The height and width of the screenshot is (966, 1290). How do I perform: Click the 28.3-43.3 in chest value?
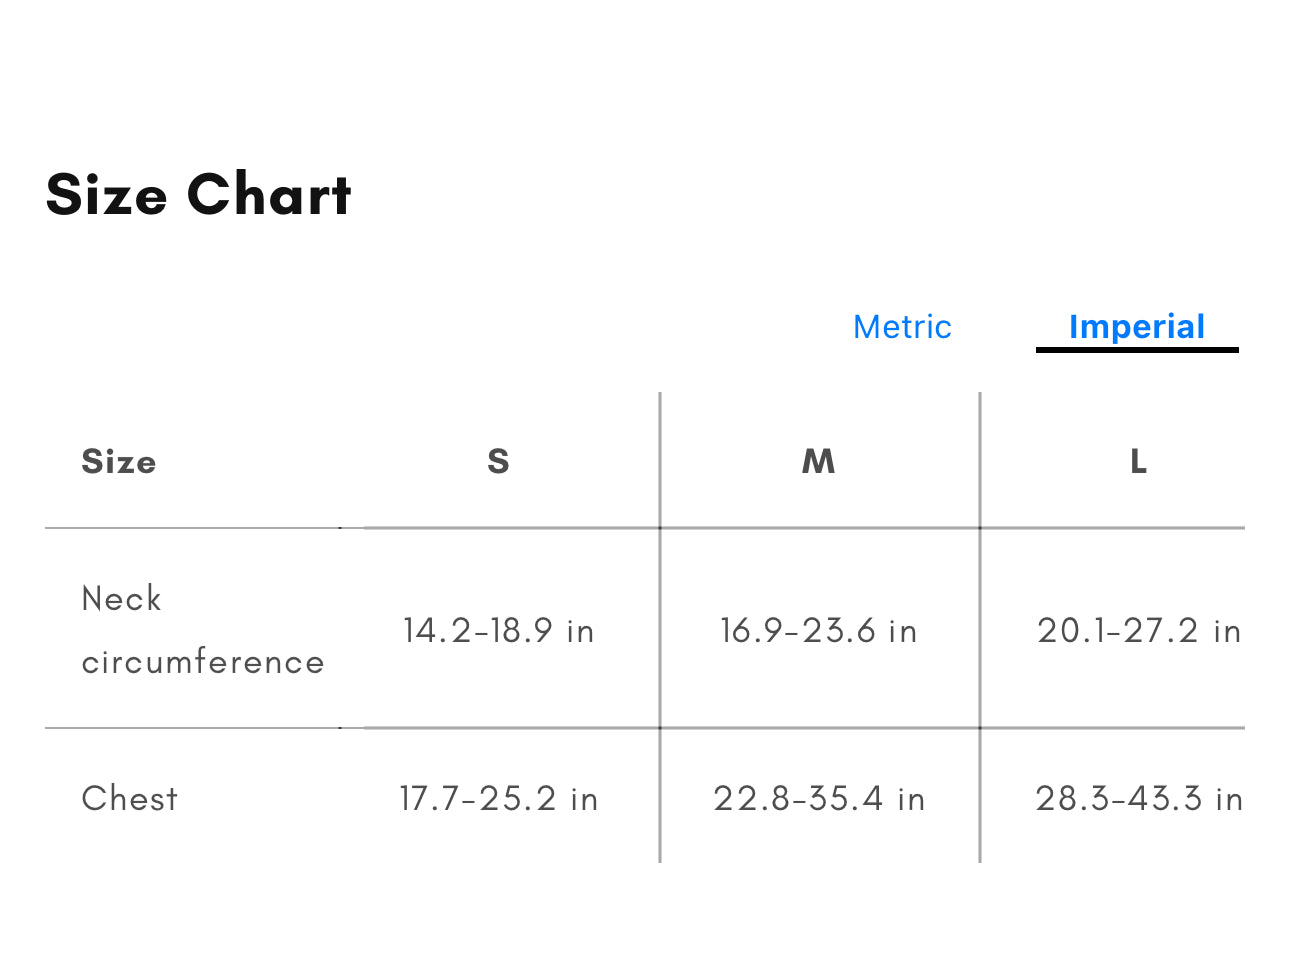pyautogui.click(x=1138, y=799)
